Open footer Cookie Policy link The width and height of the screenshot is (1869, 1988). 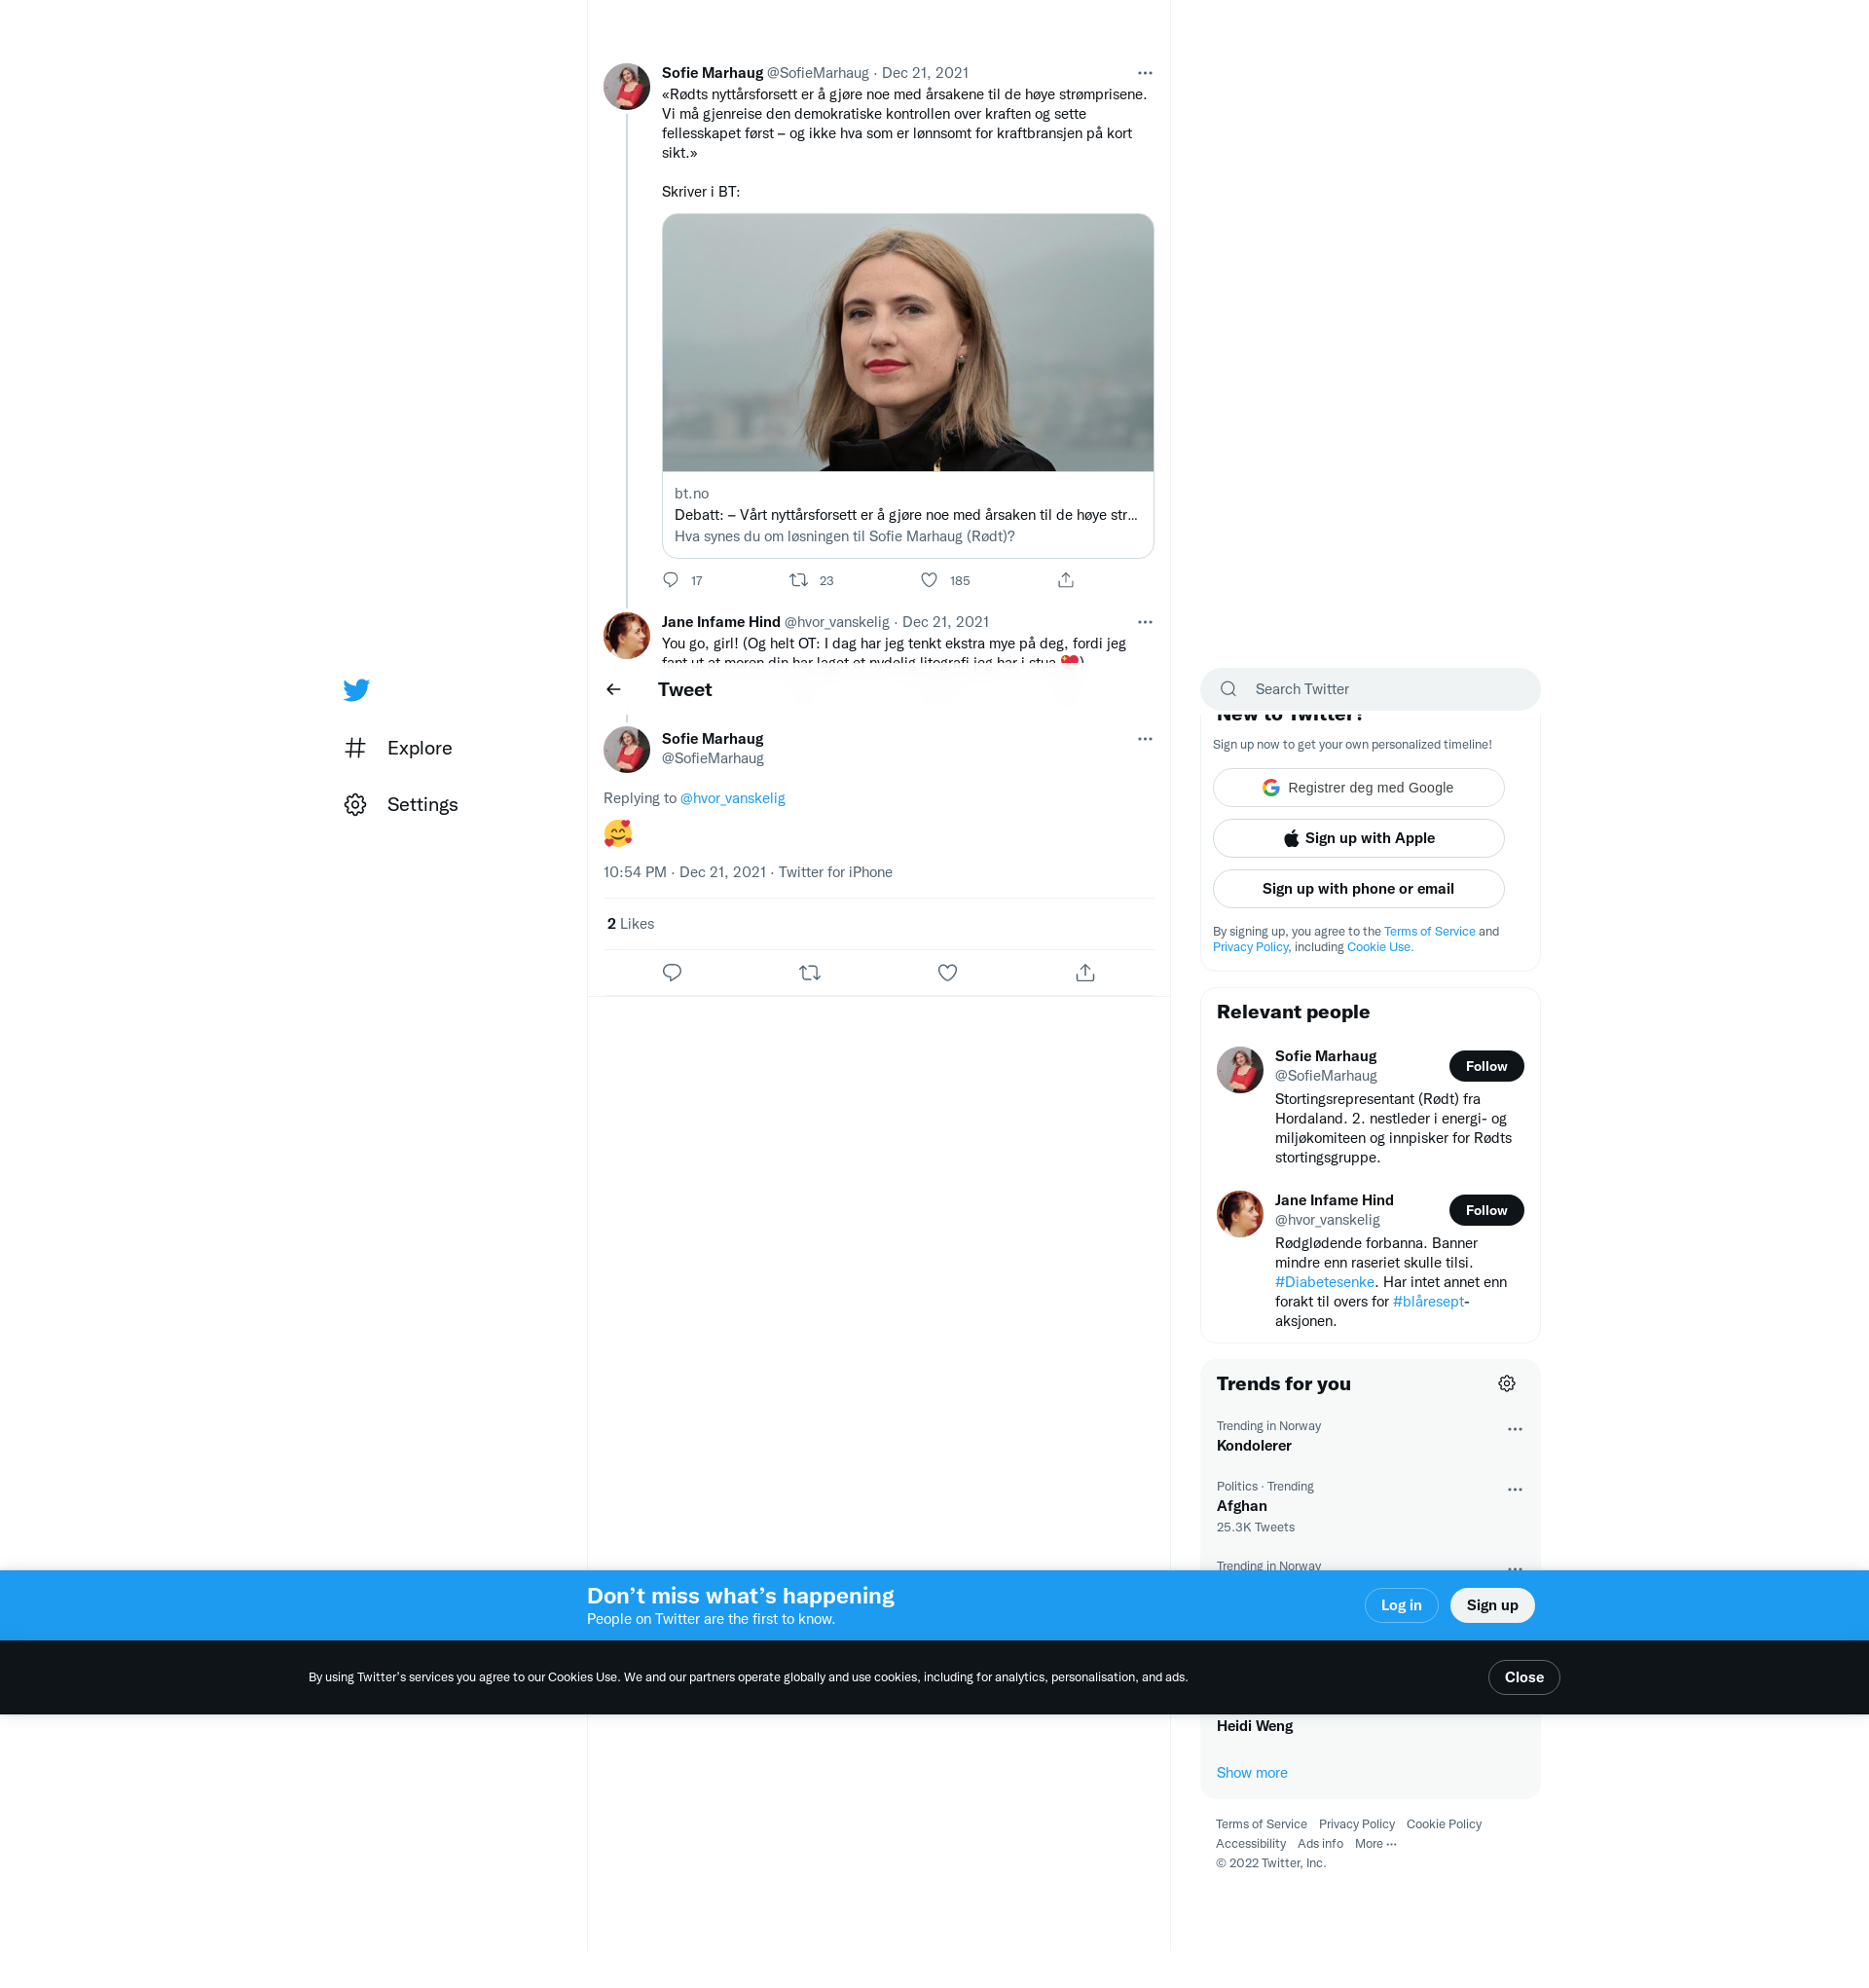click(x=1443, y=1825)
